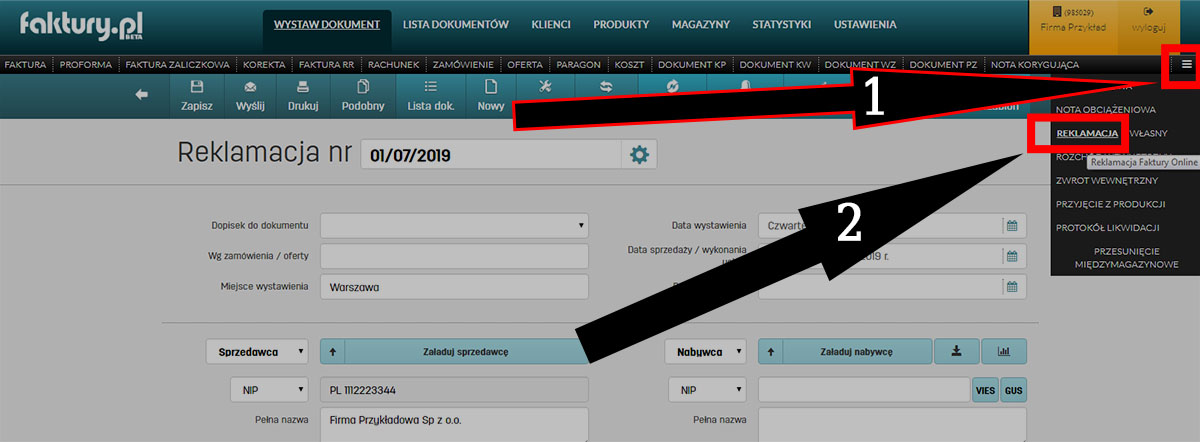The image size is (1200, 442).
Task: Open the Sprzedawca dropdown
Action: (x=258, y=351)
